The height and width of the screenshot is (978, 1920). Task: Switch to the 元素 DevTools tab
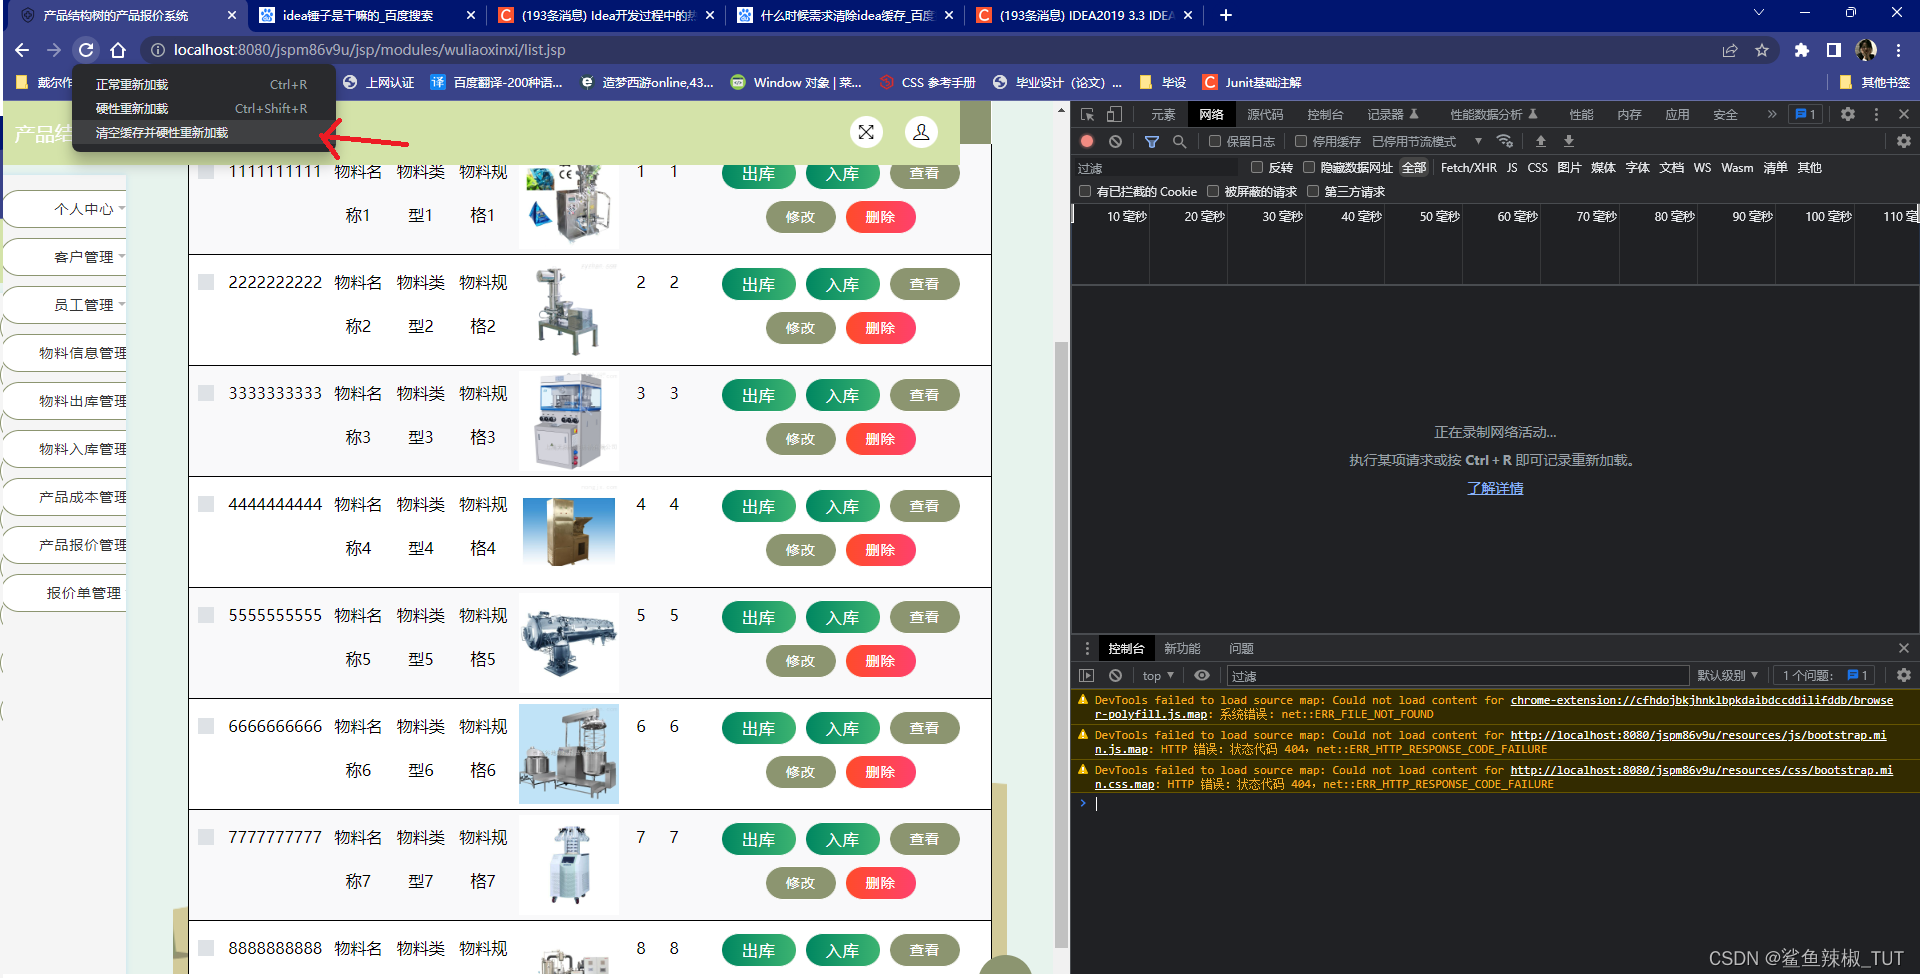pos(1163,115)
